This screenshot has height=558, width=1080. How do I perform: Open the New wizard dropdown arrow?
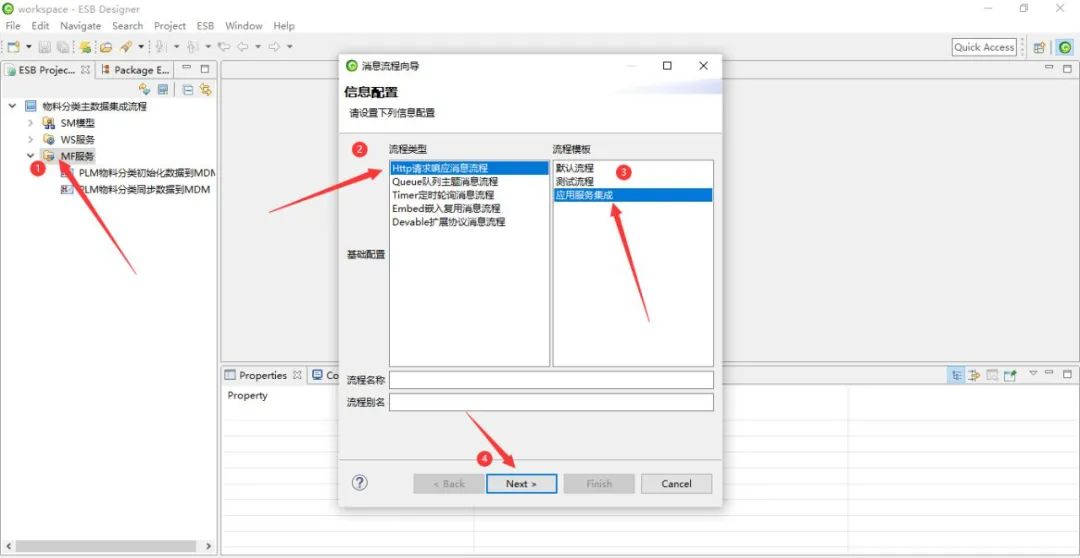29,47
